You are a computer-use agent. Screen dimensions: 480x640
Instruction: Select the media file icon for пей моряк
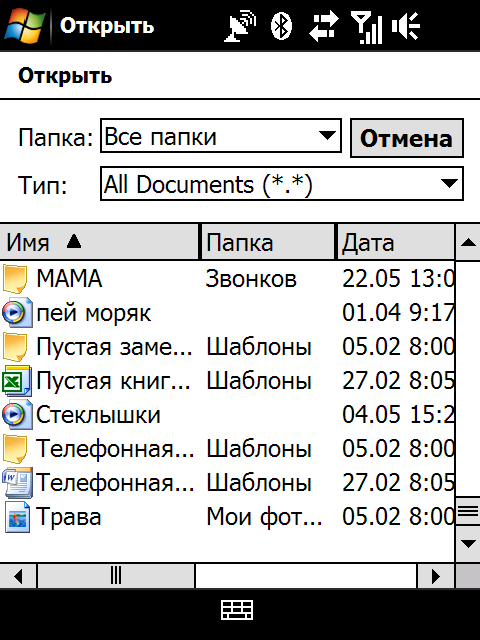coord(17,313)
